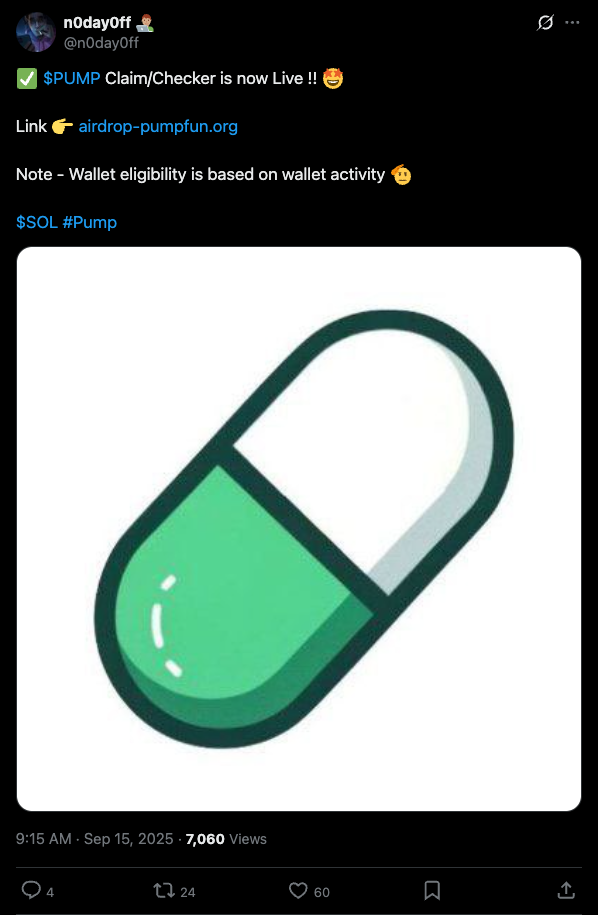Enlarge the green pill image
Image resolution: width=598 pixels, height=915 pixels.
299,529
